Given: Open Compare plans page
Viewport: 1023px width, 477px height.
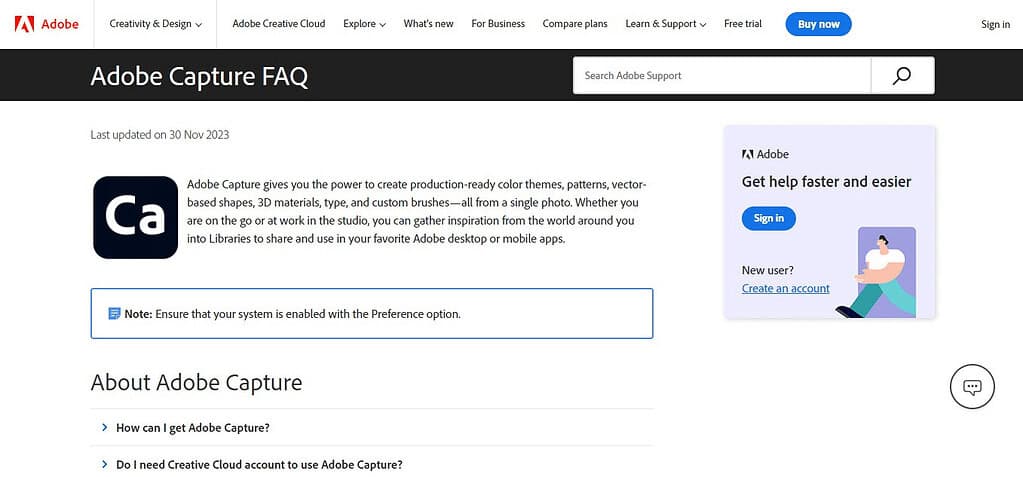Looking at the screenshot, I should (575, 24).
